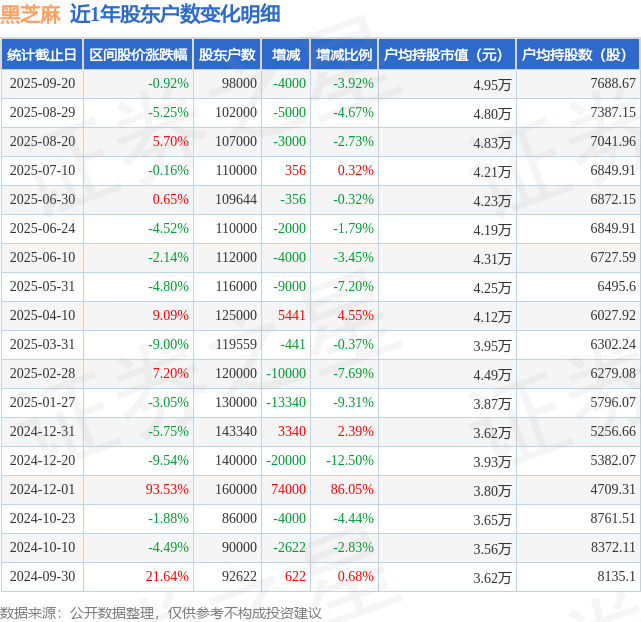Viewport: 641px width, 622px height.
Task: Select the 区间股价涨跌幅 column header
Action: click(x=137, y=55)
